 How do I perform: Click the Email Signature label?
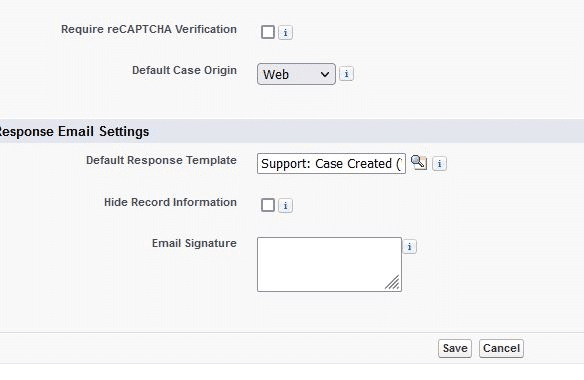pos(194,243)
